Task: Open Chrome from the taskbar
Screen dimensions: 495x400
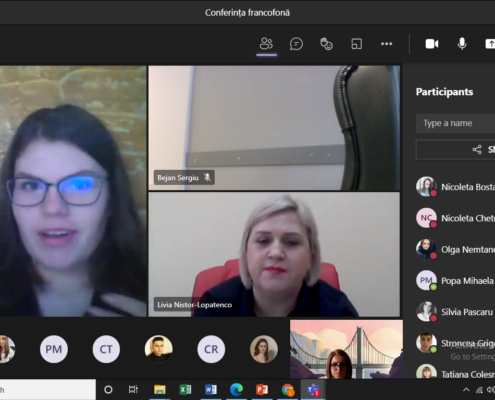Action: click(x=288, y=389)
